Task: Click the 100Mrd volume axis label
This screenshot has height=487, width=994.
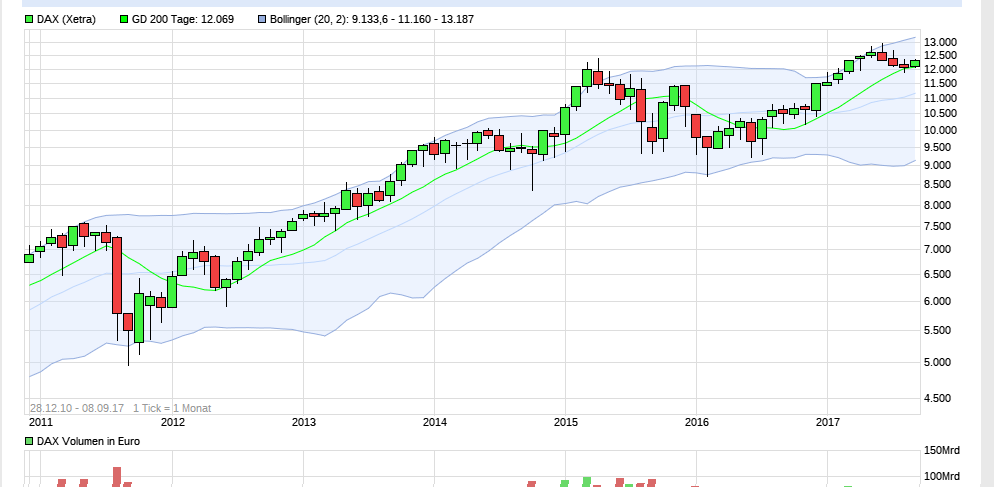Action: pos(942,477)
